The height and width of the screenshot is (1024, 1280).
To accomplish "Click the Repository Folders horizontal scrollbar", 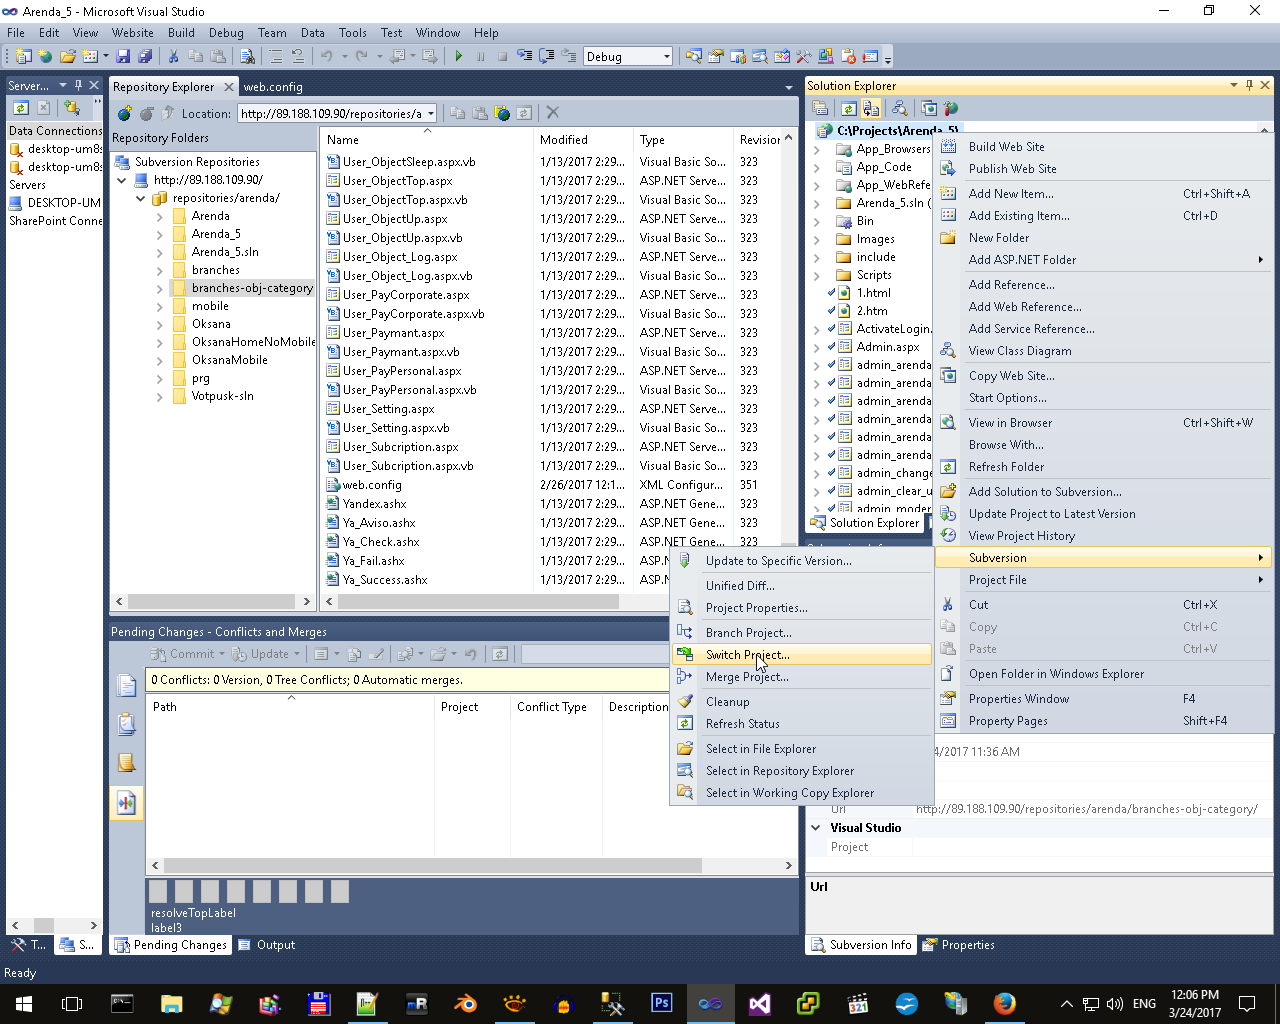I will pos(213,601).
